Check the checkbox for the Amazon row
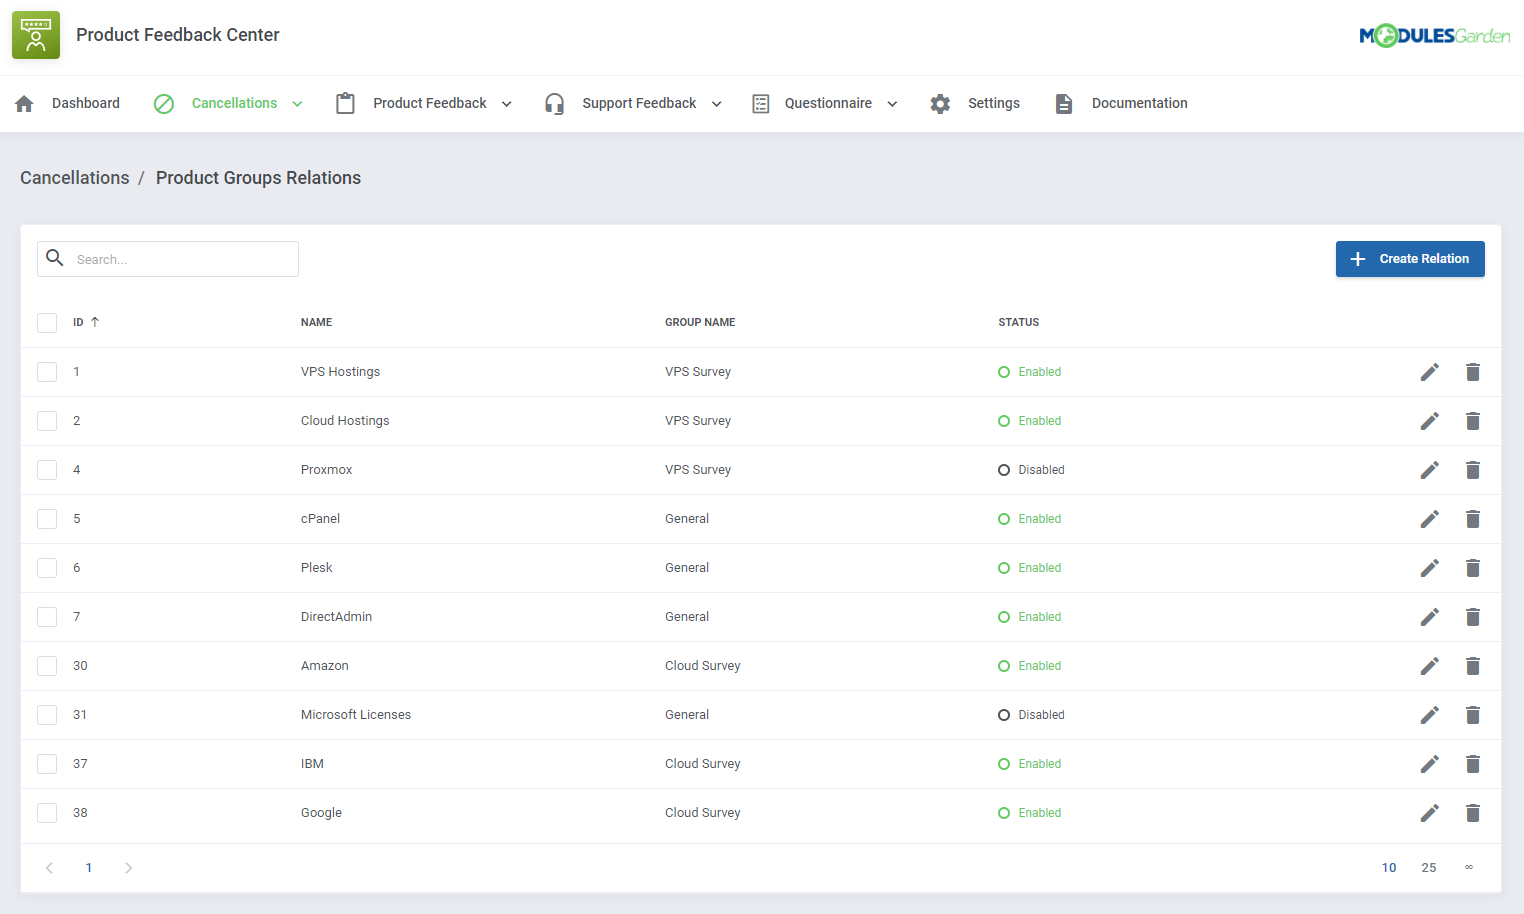The width and height of the screenshot is (1524, 914). click(47, 665)
